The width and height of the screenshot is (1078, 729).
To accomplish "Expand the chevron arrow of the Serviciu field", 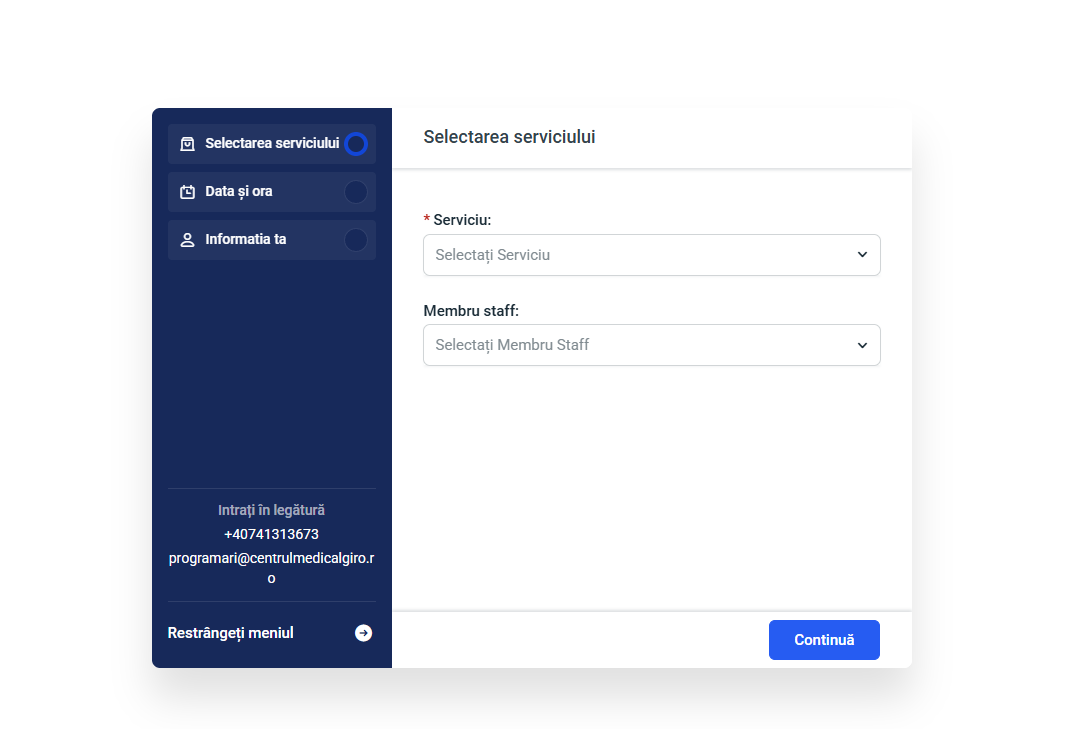I will [862, 254].
